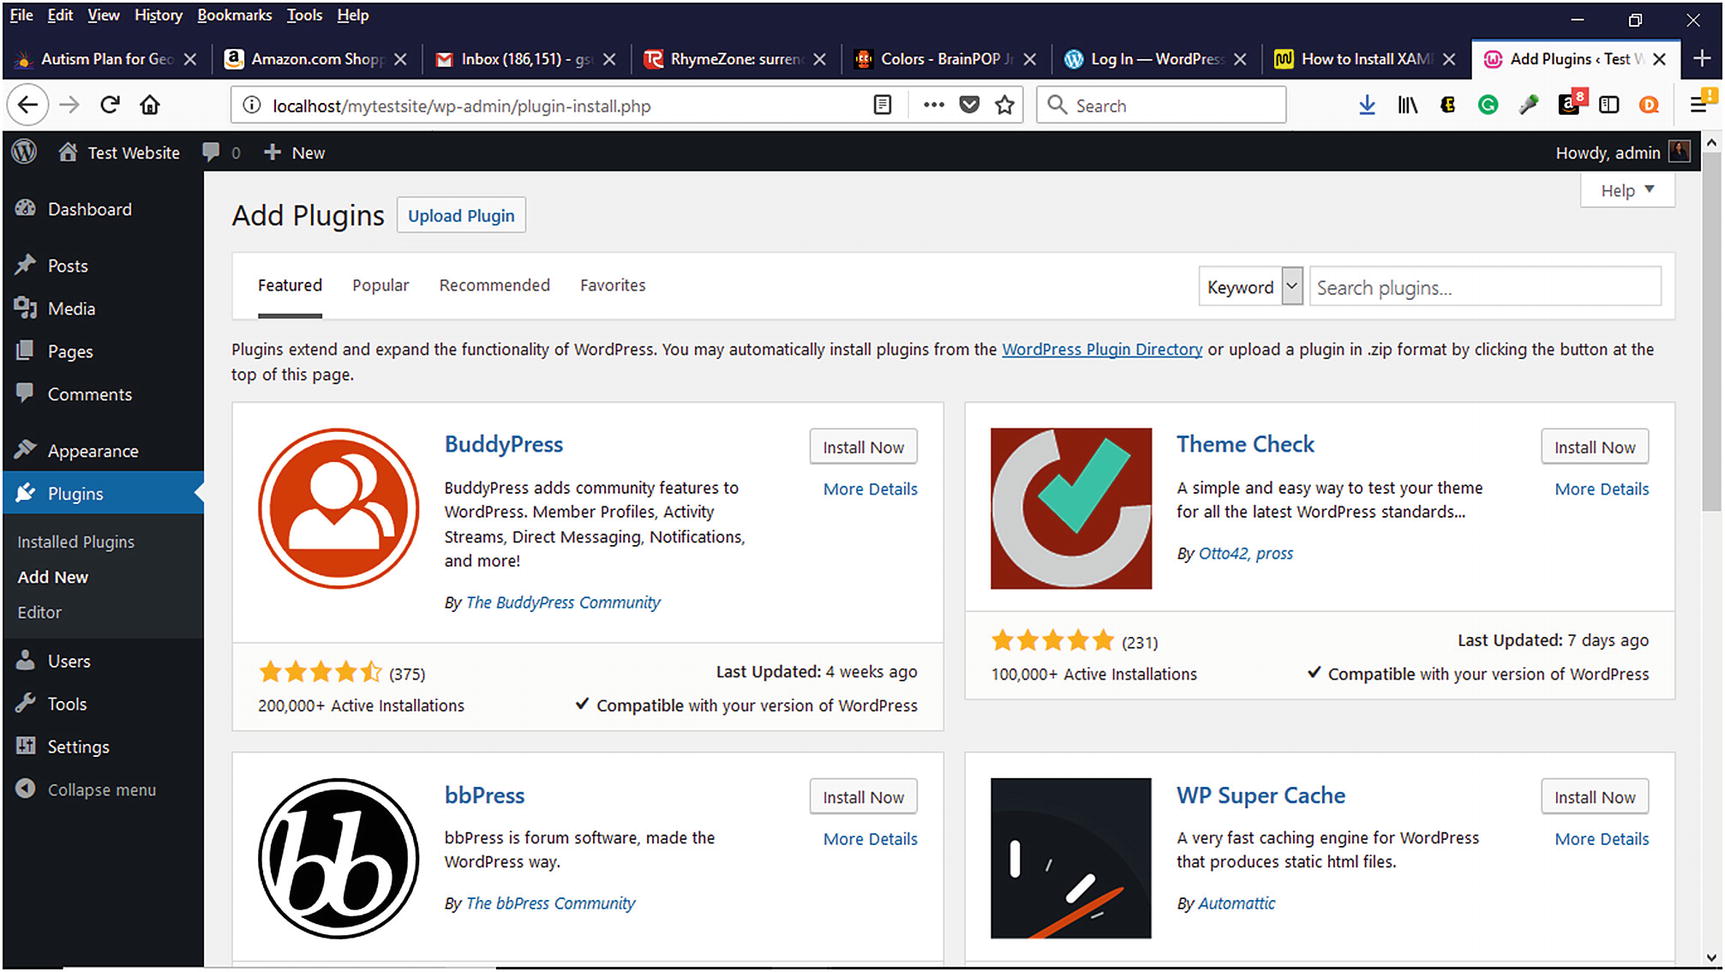The width and height of the screenshot is (1725, 972).
Task: Open the WordPress Plugin Directory link
Action: point(1102,349)
